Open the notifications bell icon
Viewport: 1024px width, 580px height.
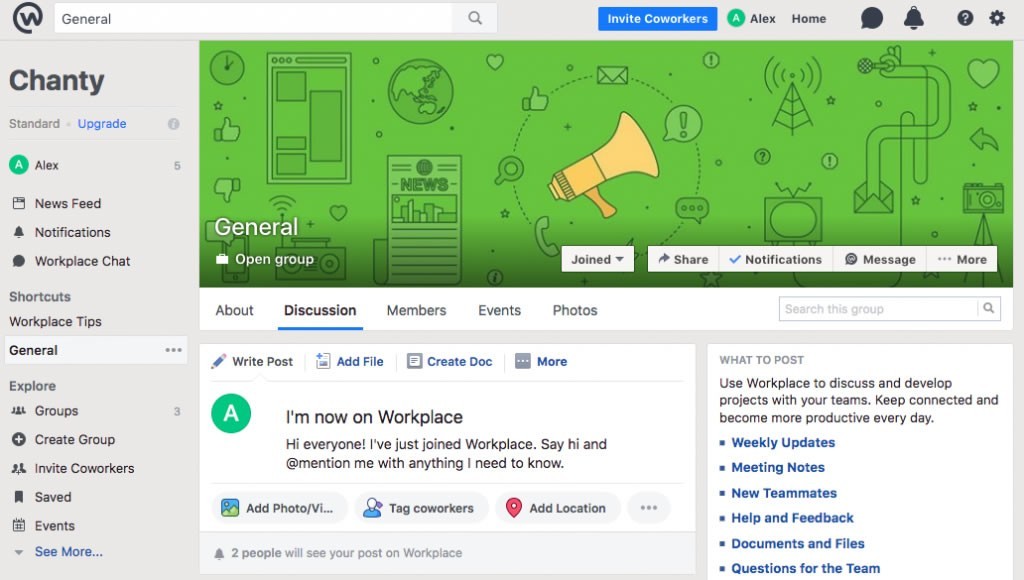pos(913,17)
